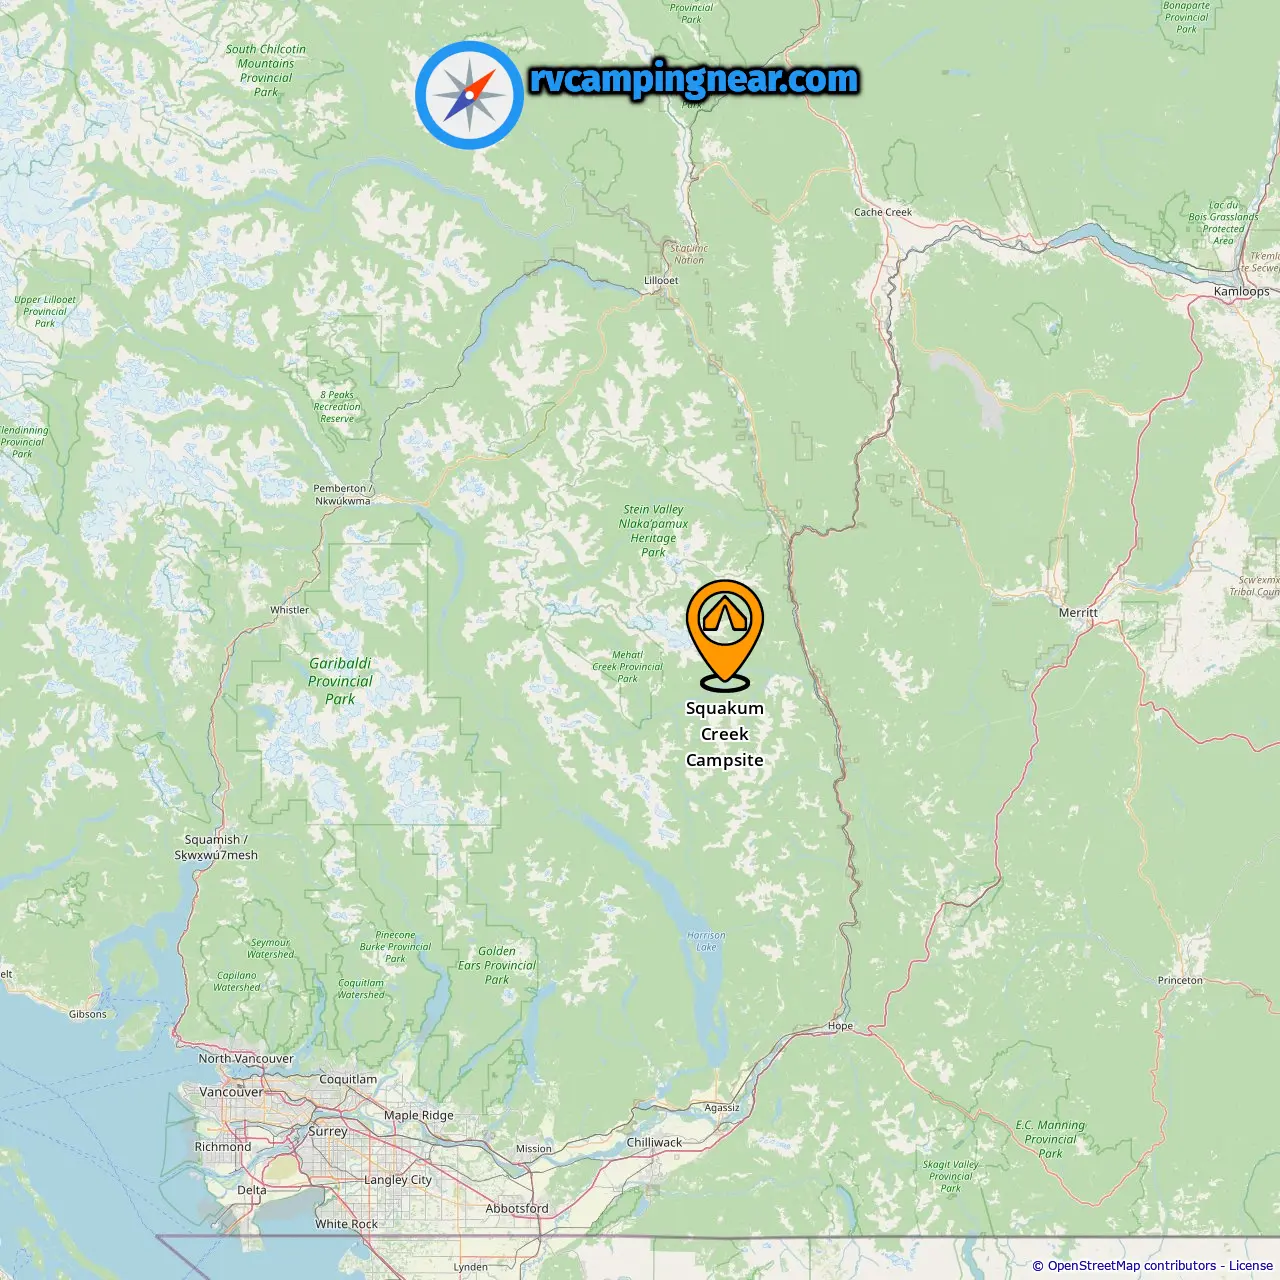Click the Chilliwack city label

tap(654, 1142)
